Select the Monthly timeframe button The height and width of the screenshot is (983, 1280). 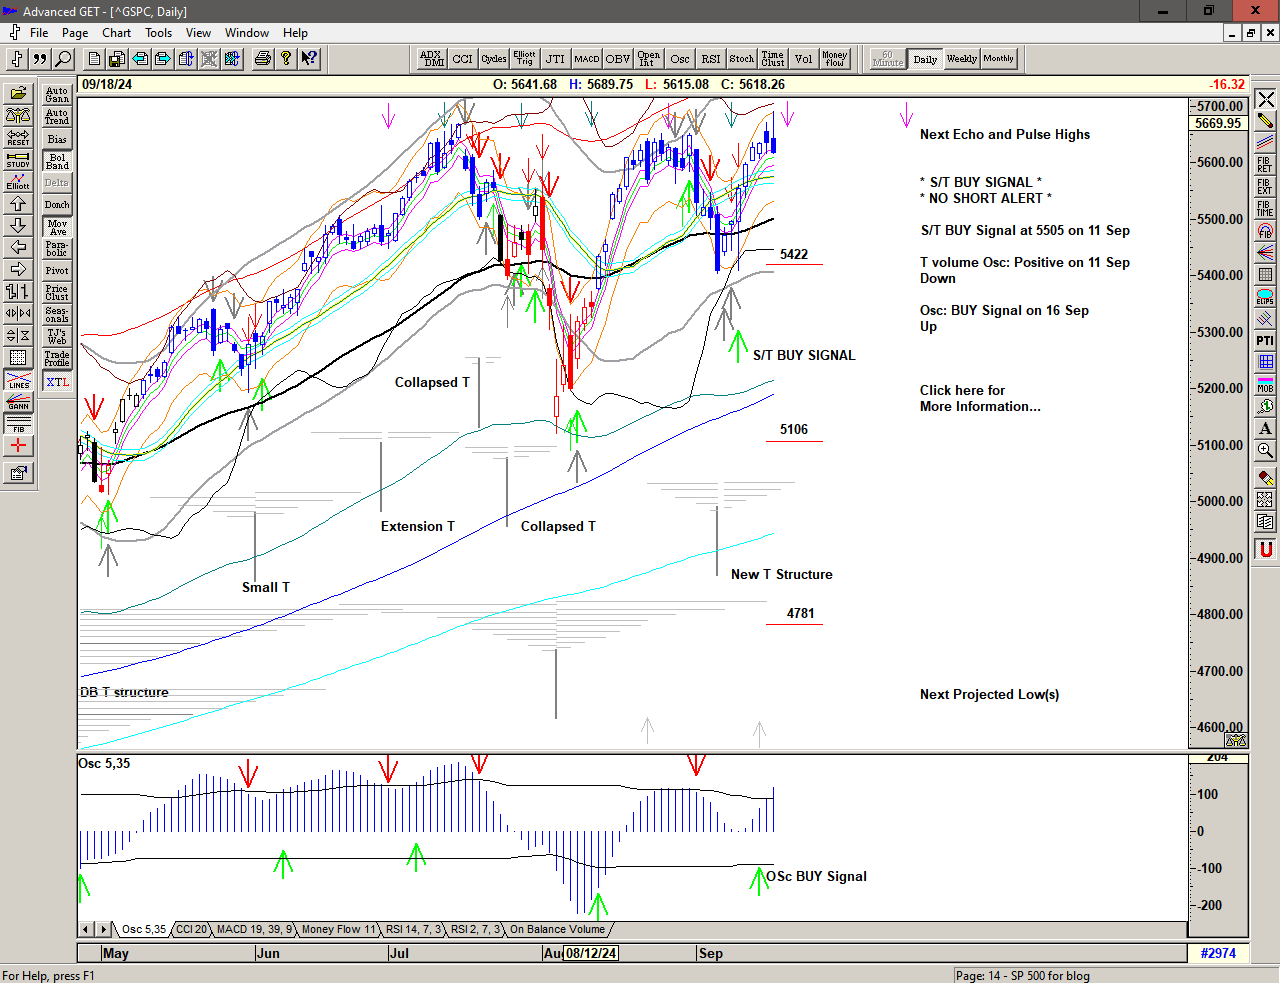coord(998,59)
